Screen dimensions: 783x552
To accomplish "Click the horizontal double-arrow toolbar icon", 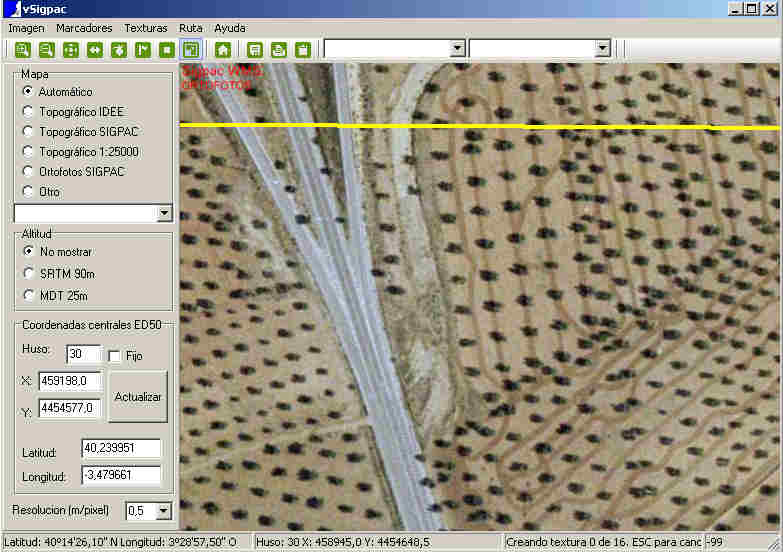I will [x=94, y=49].
